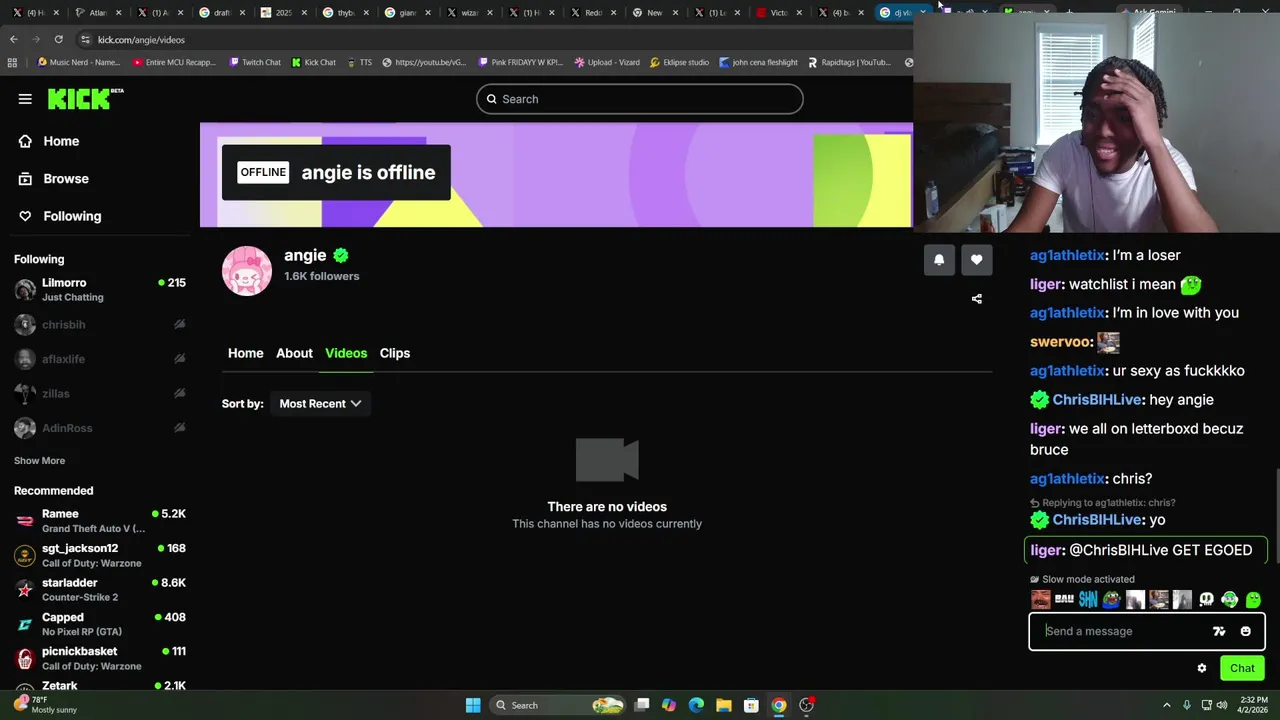Click the offline icon beside AdinRoss
The image size is (1280, 720).
tap(179, 428)
